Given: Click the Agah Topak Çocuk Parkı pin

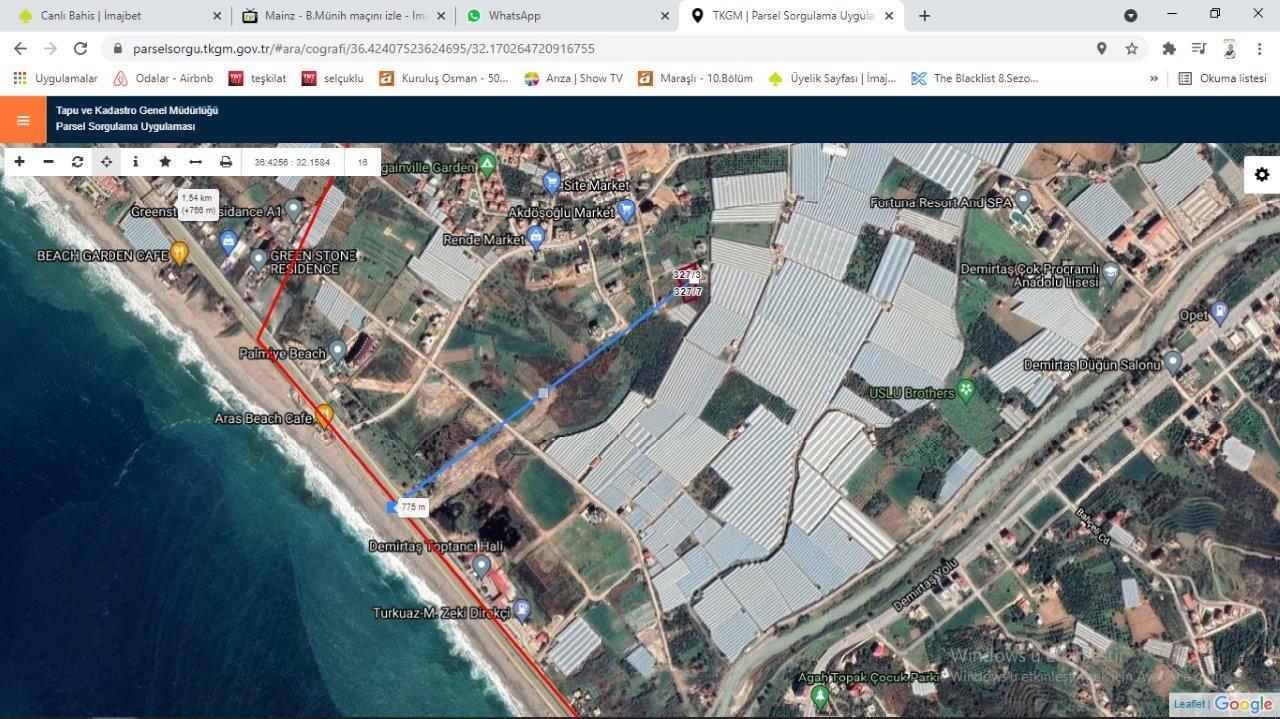Looking at the screenshot, I should tap(820, 695).
